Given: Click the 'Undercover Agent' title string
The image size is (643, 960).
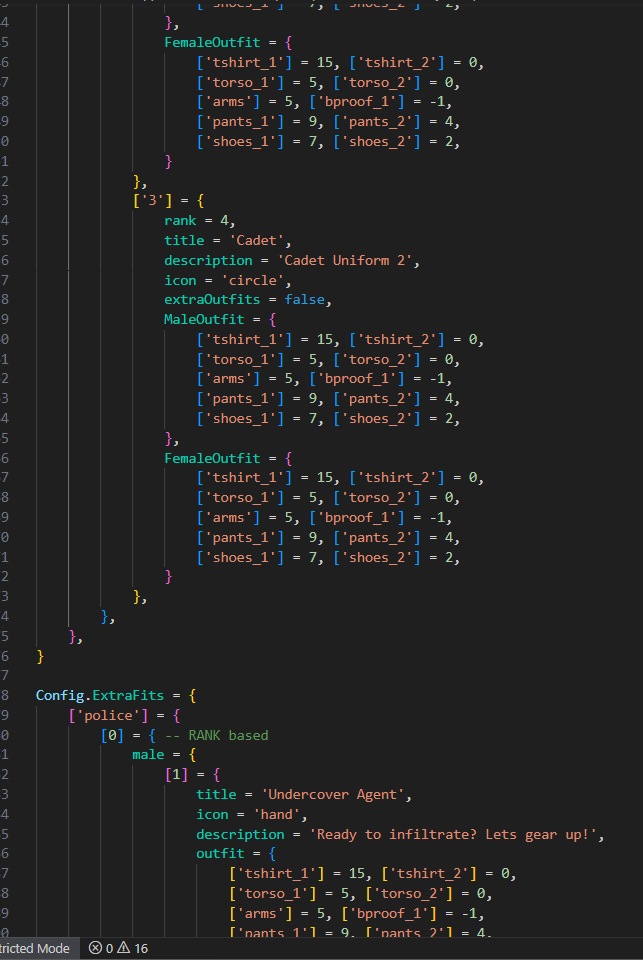Looking at the screenshot, I should 335,794.
